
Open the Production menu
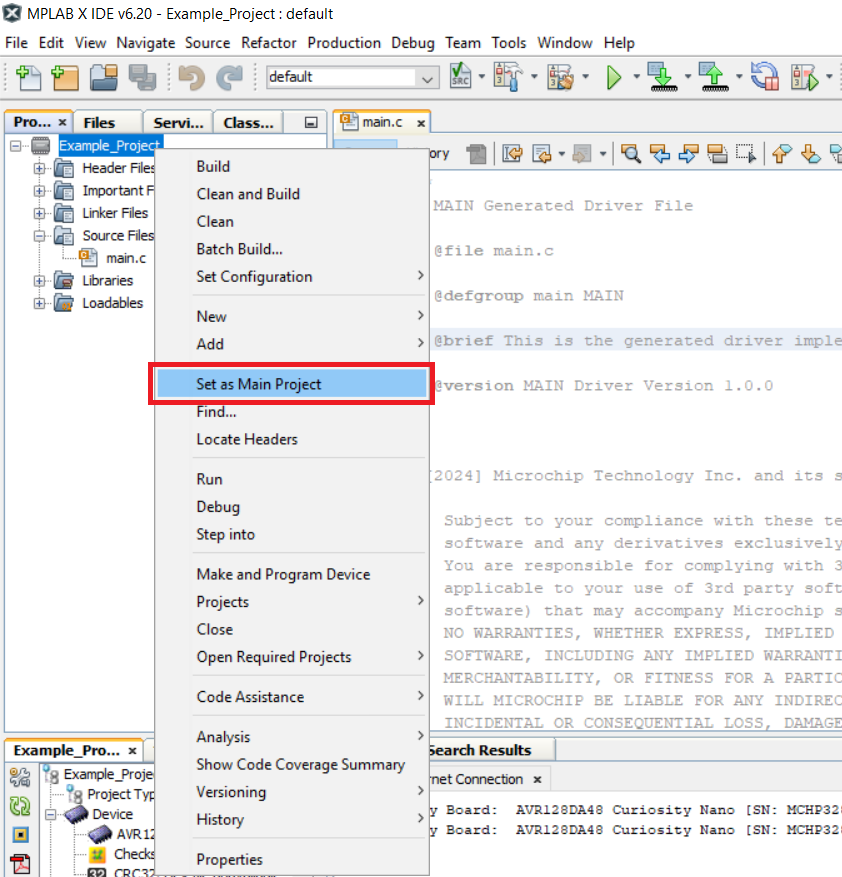coord(344,43)
